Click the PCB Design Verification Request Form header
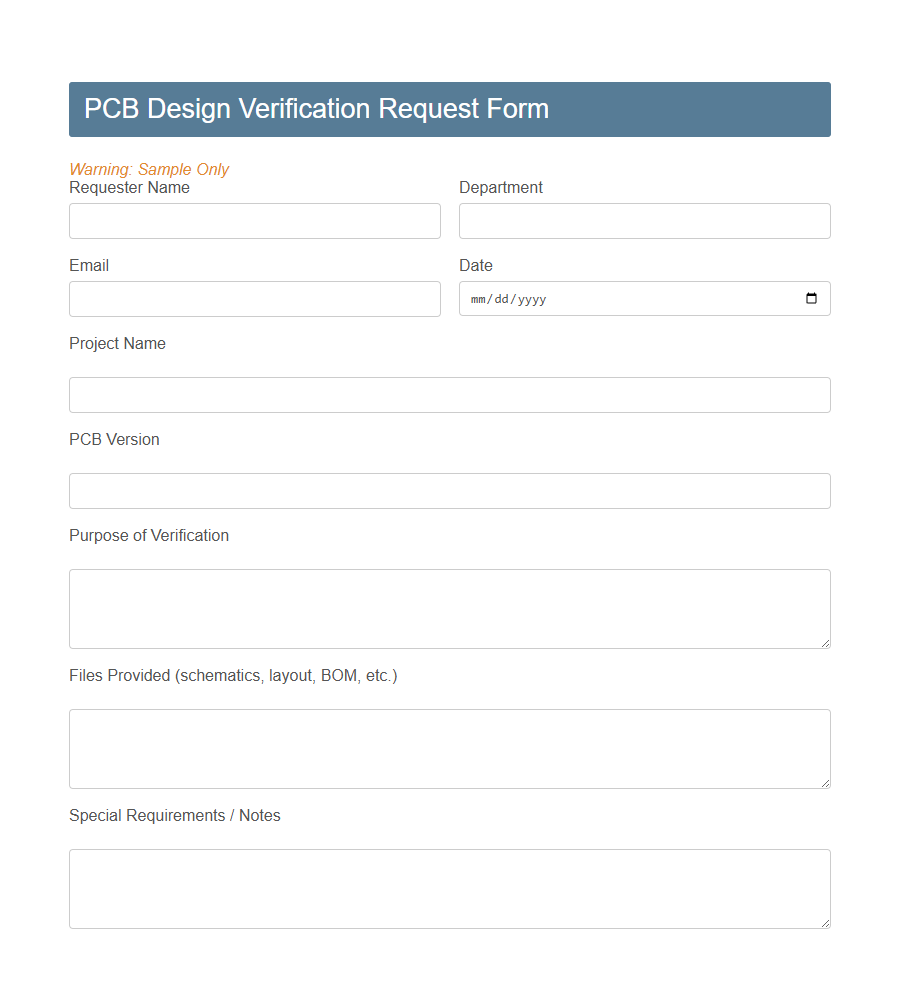 click(317, 108)
